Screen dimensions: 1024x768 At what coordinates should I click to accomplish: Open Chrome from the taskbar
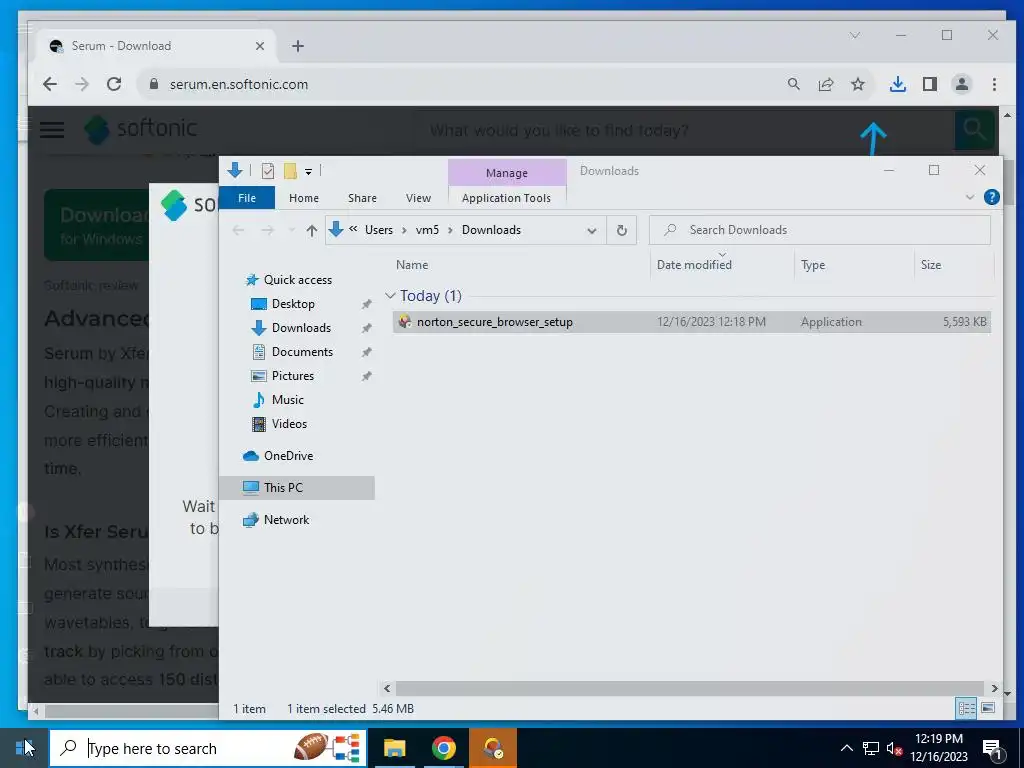[x=443, y=748]
